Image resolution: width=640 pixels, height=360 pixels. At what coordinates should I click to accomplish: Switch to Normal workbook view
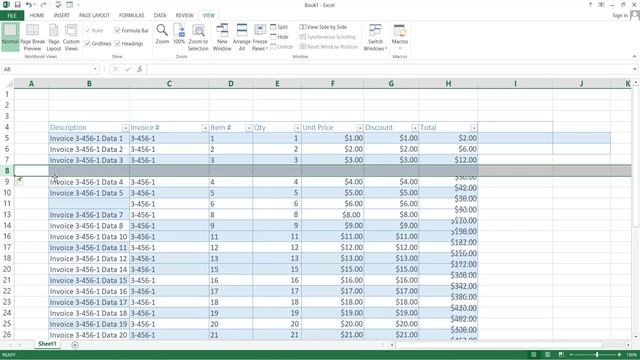pyautogui.click(x=10, y=37)
